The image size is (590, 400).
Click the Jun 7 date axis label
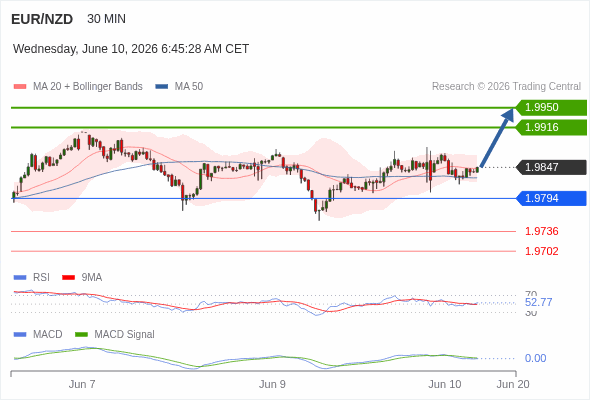pos(82,385)
